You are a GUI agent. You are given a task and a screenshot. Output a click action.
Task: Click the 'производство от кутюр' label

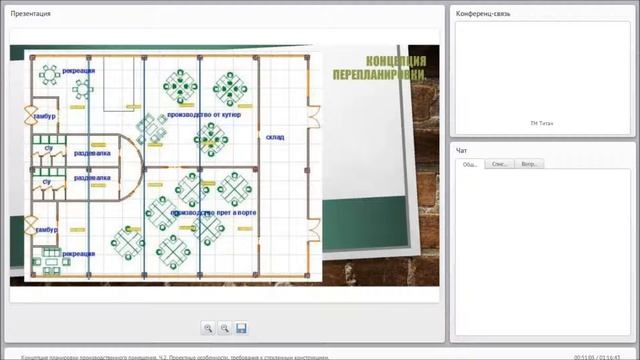pos(204,115)
